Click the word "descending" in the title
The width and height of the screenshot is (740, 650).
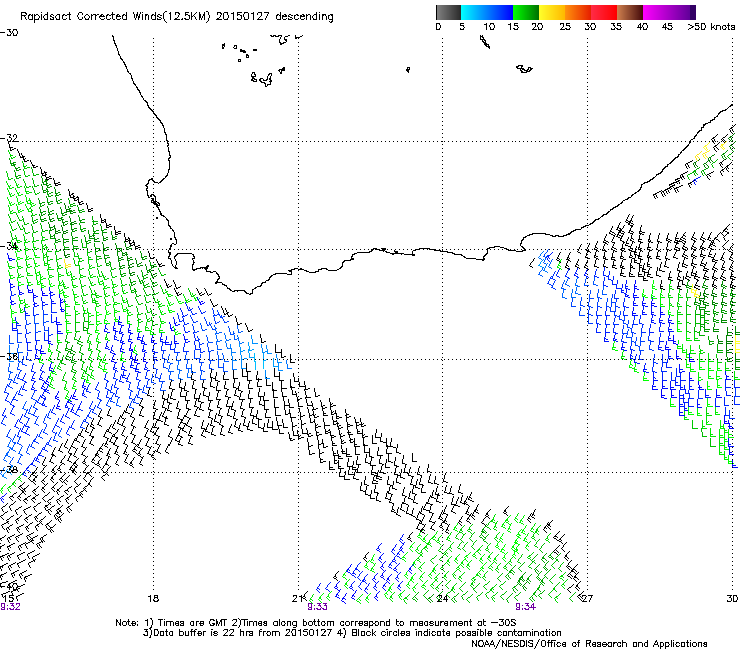304,17
